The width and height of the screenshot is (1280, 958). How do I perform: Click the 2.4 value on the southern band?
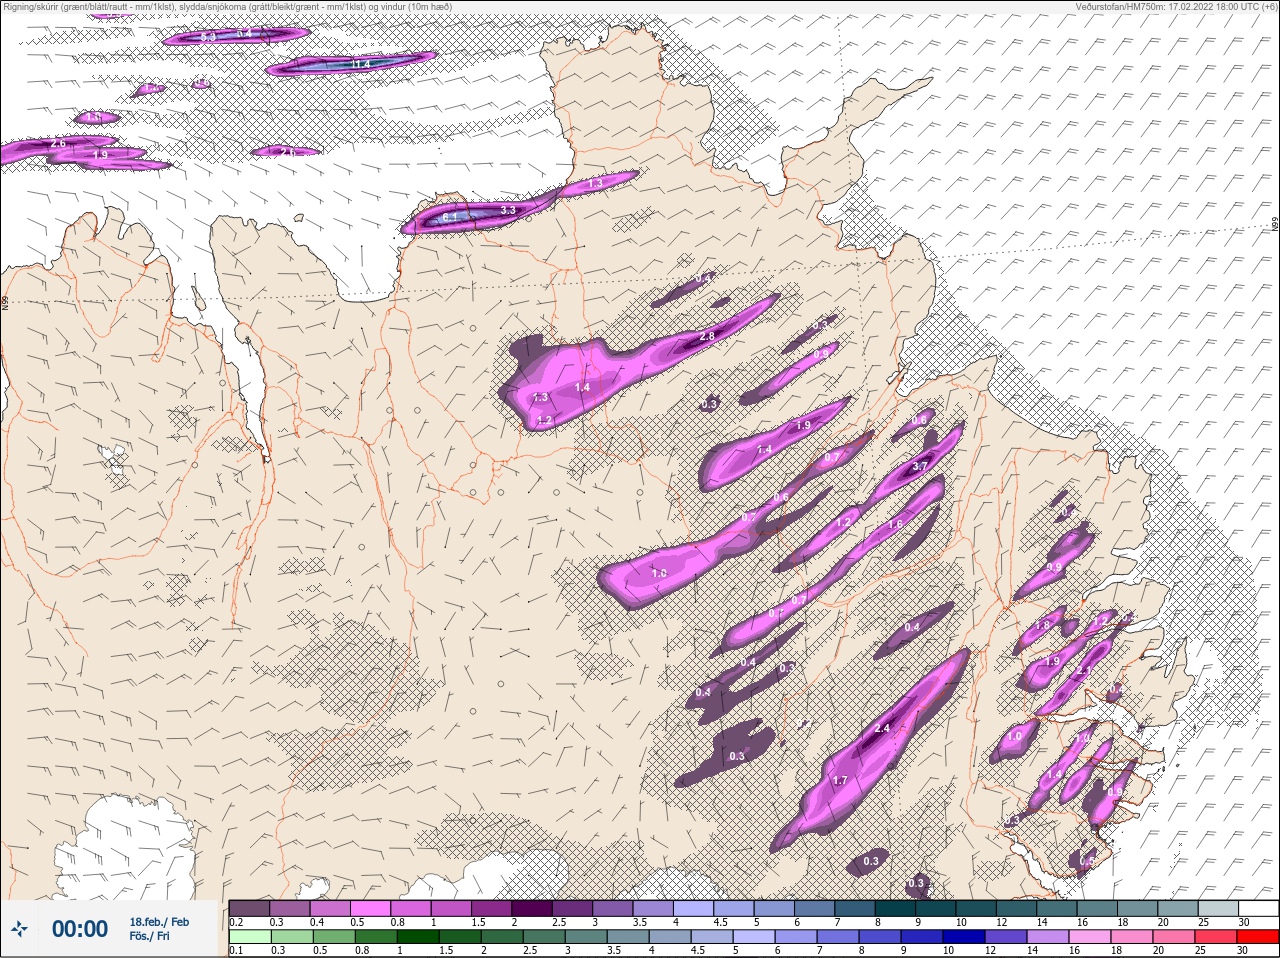tap(882, 729)
